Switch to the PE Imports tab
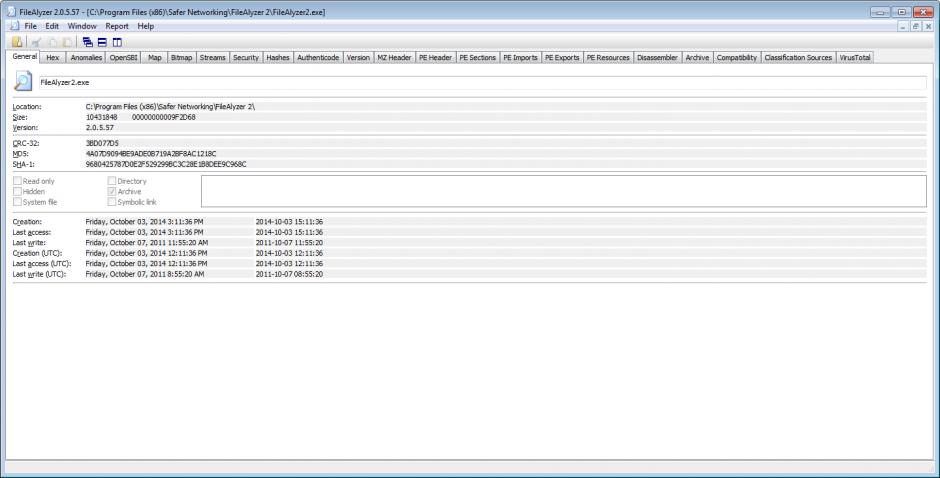The height and width of the screenshot is (478, 940). (x=520, y=58)
